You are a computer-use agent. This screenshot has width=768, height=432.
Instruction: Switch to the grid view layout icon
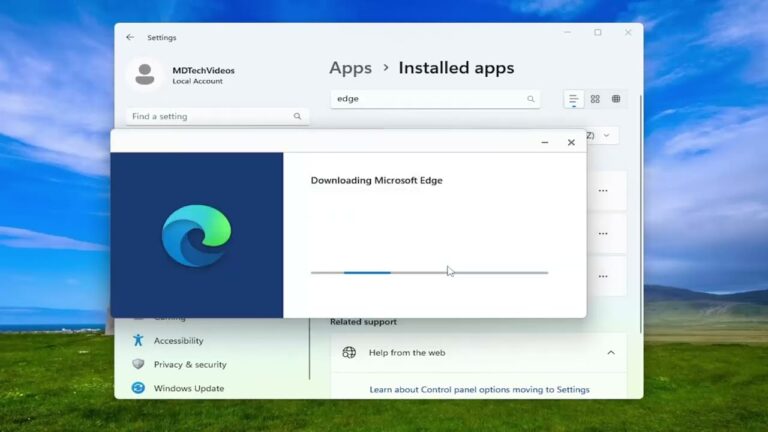[595, 99]
